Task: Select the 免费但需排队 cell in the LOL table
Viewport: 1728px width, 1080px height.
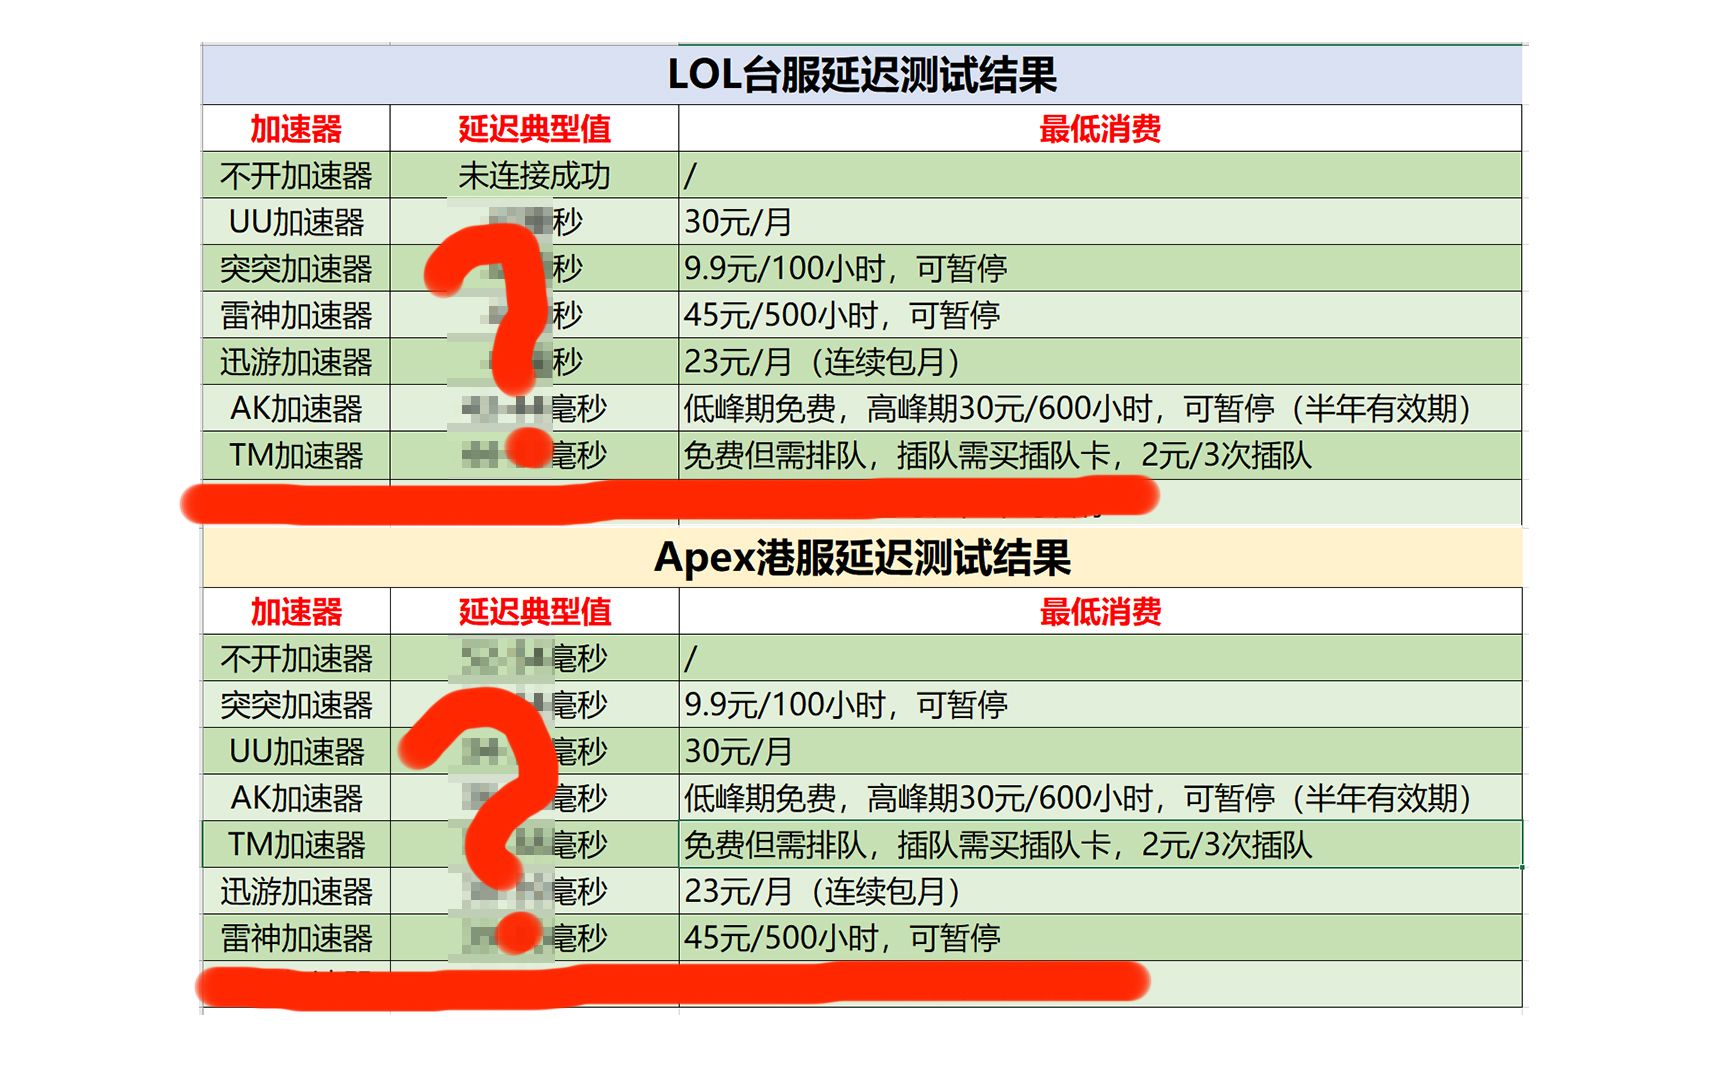Action: pos(1100,455)
